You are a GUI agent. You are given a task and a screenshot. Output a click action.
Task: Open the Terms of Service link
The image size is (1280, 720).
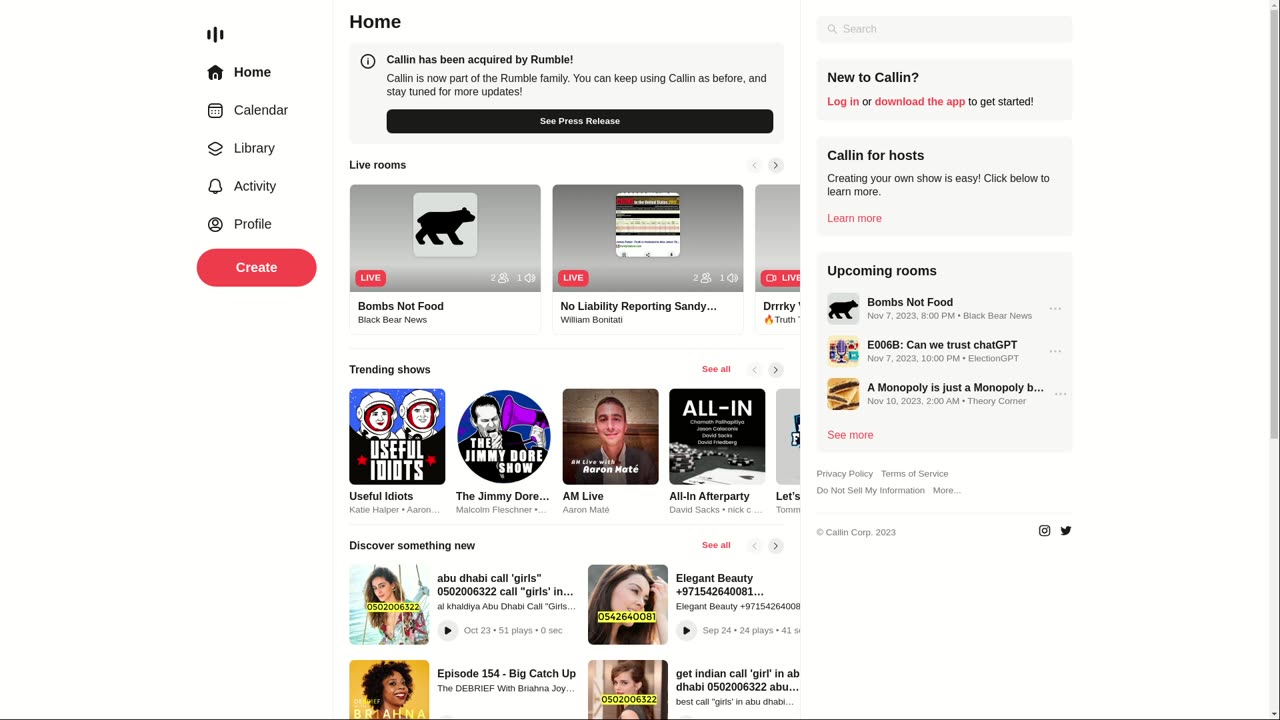tap(915, 474)
